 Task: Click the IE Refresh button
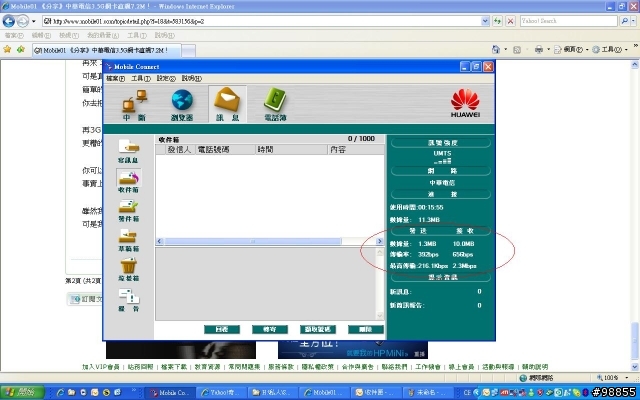click(x=497, y=21)
